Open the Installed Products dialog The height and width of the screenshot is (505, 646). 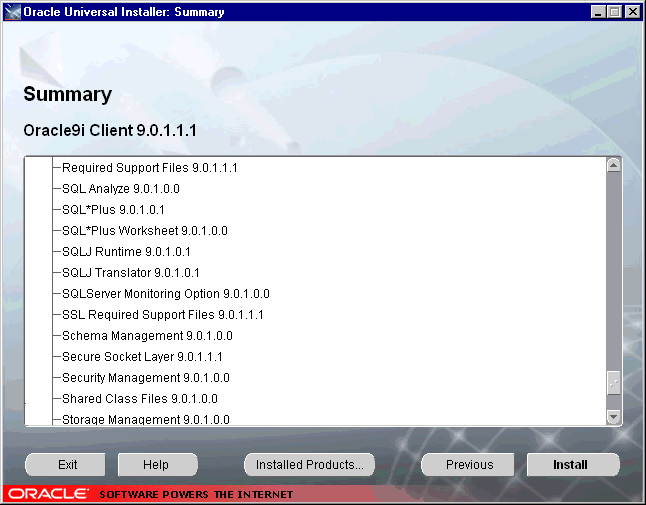click(309, 465)
